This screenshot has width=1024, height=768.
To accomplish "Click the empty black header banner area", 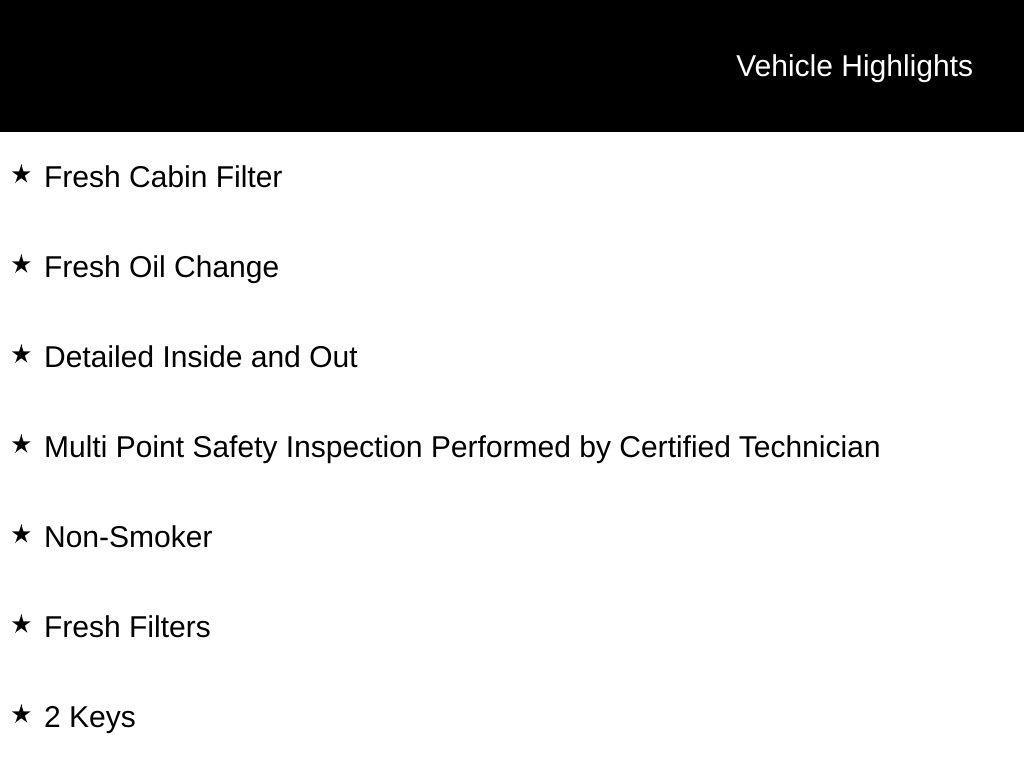I will pyautogui.click(x=350, y=66).
